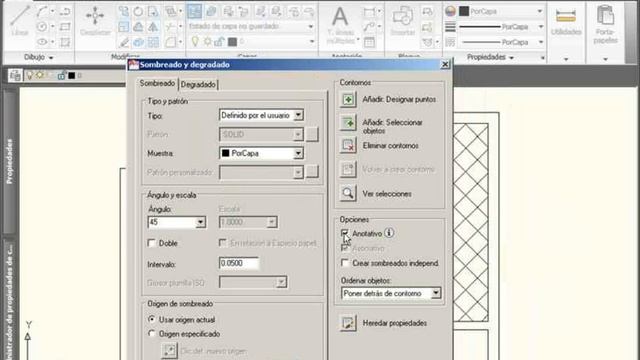Image resolution: width=640 pixels, height=360 pixels.
Task: Toggle the Anotativo checkbox
Action: [x=345, y=233]
